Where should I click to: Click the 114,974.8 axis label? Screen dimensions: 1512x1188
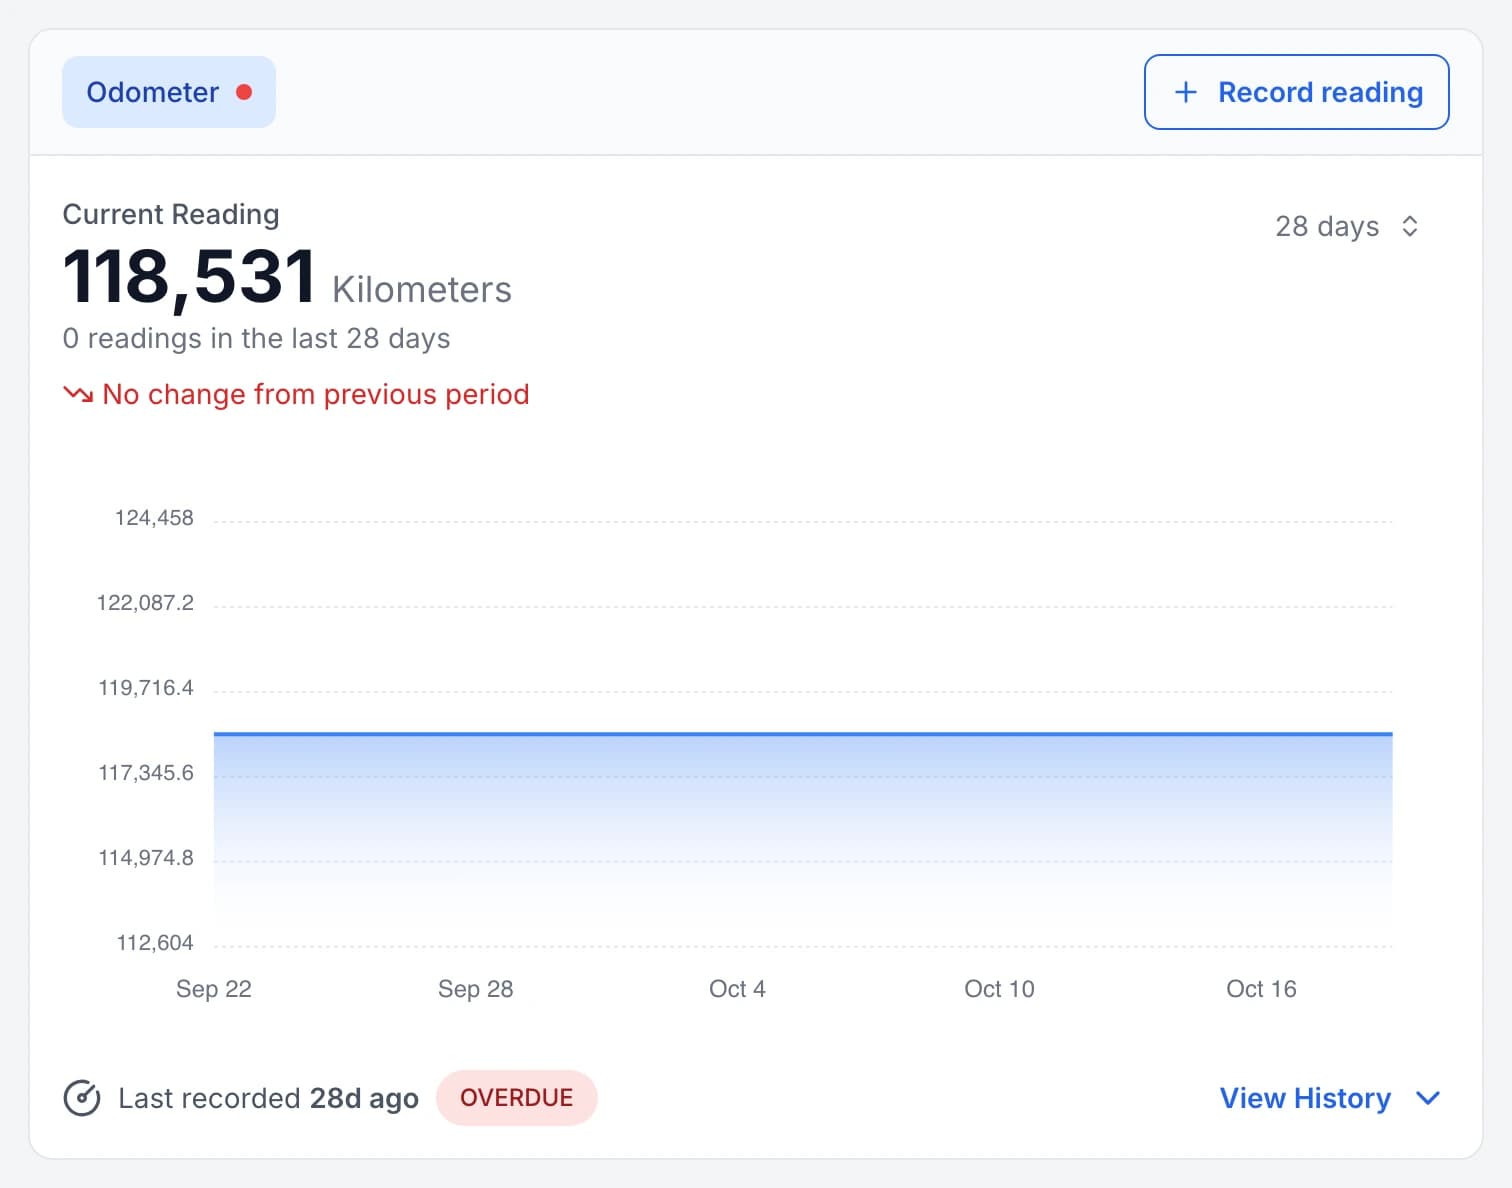(146, 858)
